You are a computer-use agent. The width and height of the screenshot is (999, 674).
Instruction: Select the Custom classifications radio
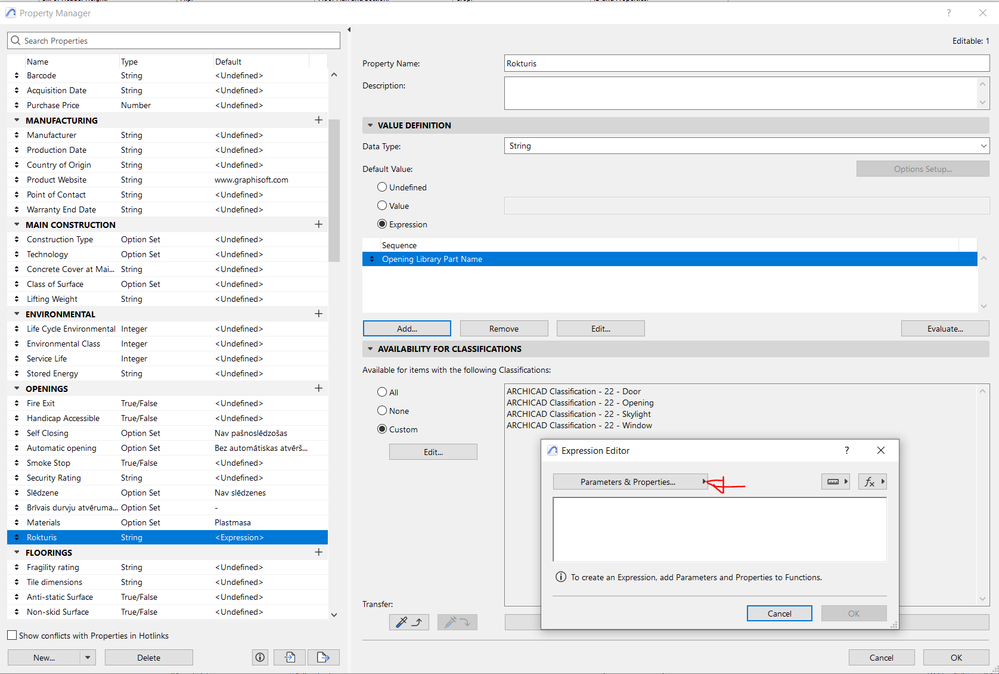(x=382, y=429)
